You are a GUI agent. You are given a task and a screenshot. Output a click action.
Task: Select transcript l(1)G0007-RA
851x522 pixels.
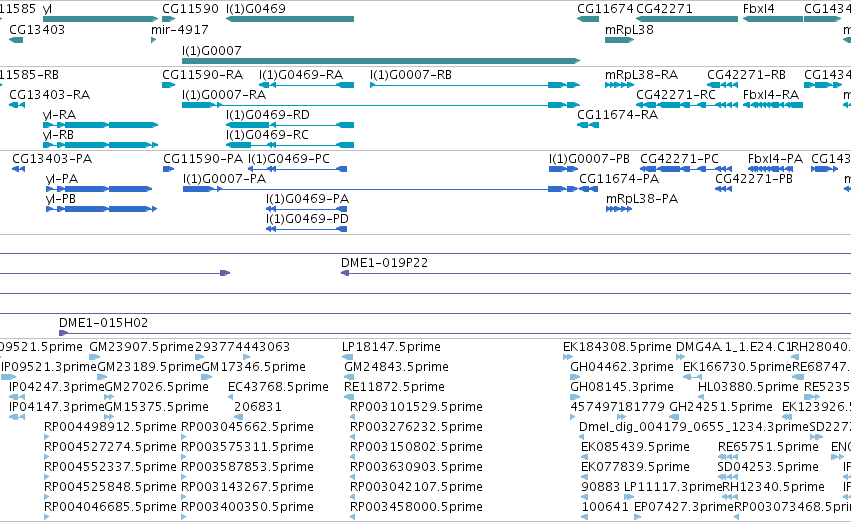[224, 94]
